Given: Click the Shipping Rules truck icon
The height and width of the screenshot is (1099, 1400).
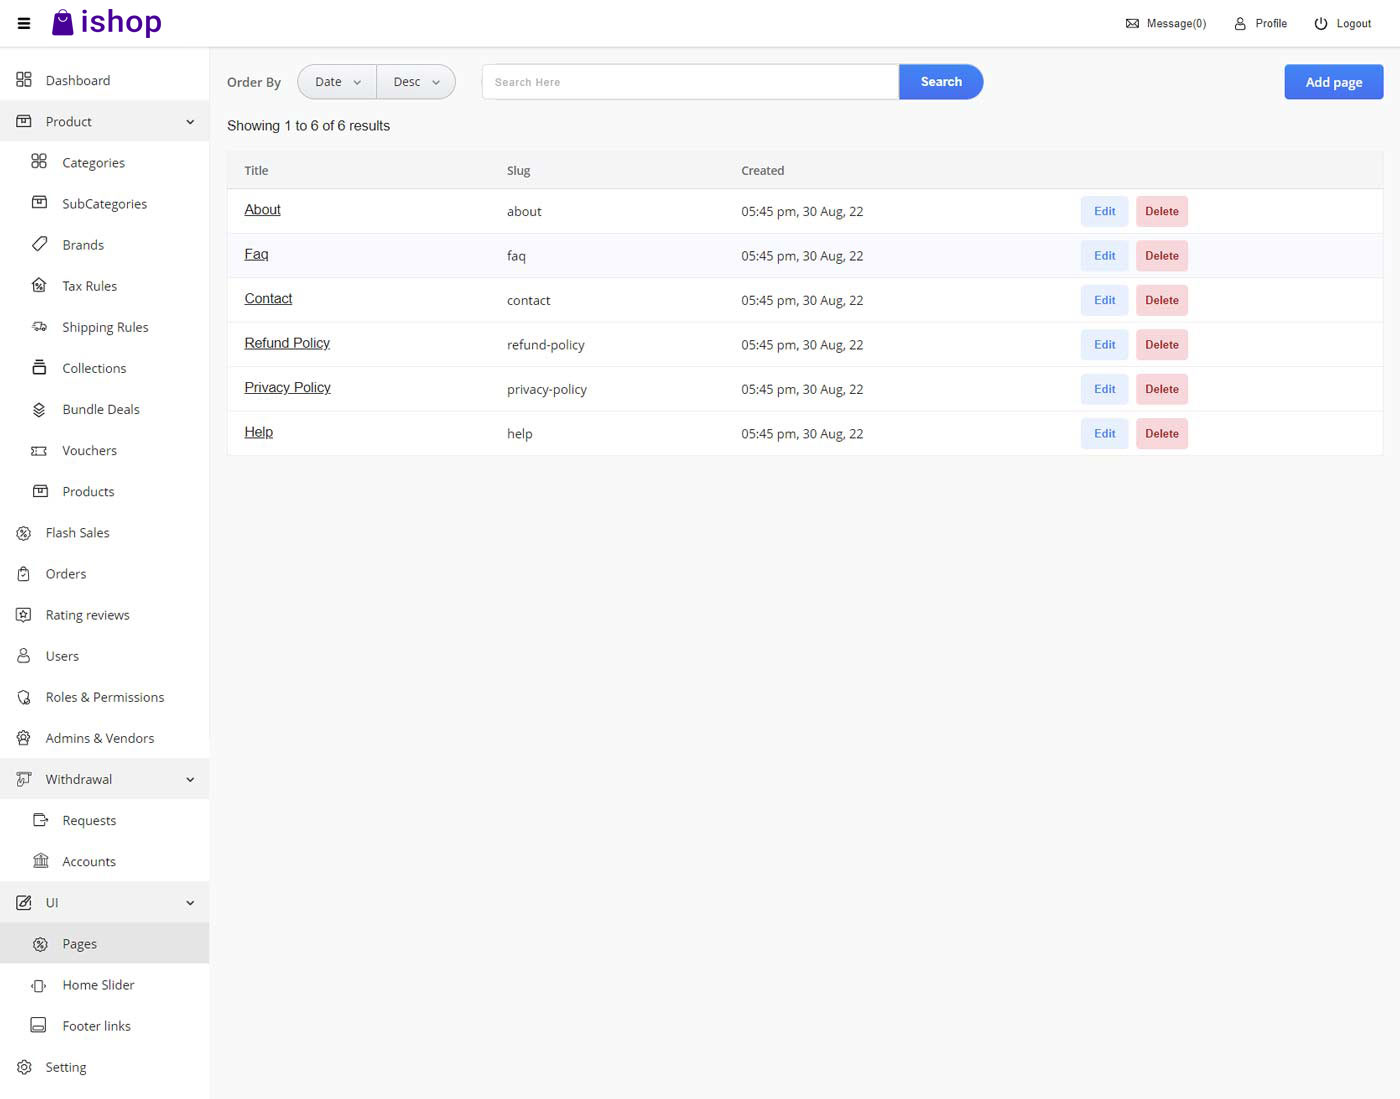Looking at the screenshot, I should [40, 327].
